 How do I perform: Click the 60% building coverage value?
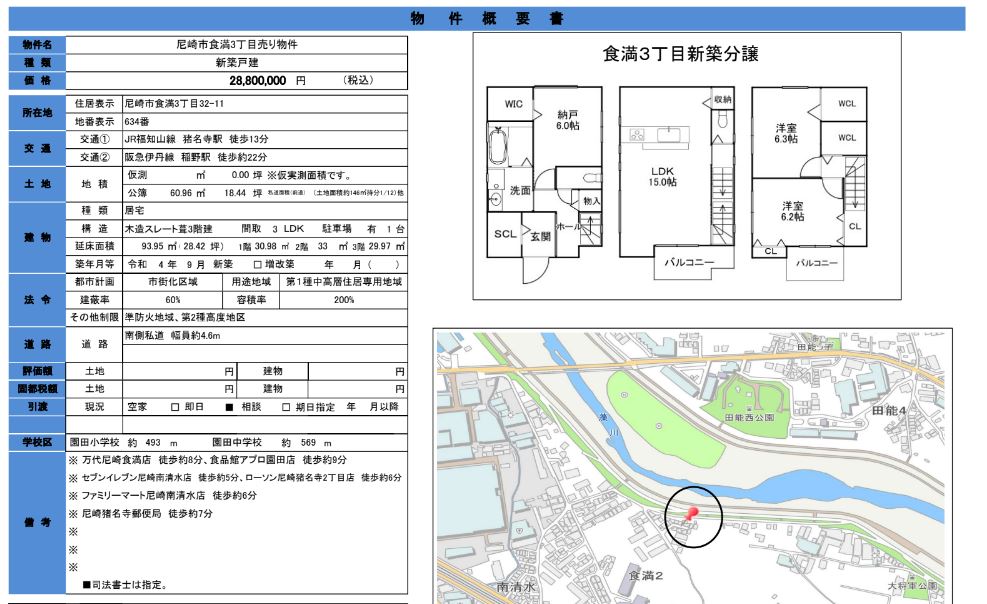point(172,300)
